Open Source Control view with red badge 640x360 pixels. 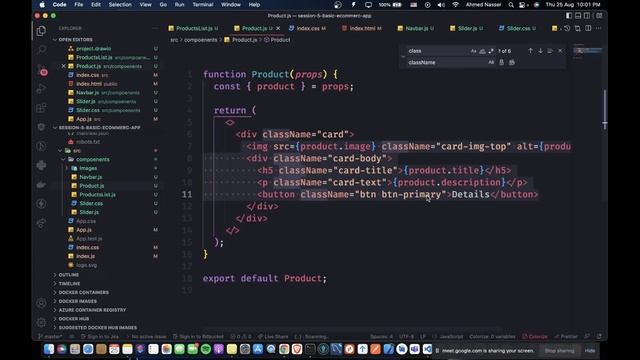(x=42, y=70)
